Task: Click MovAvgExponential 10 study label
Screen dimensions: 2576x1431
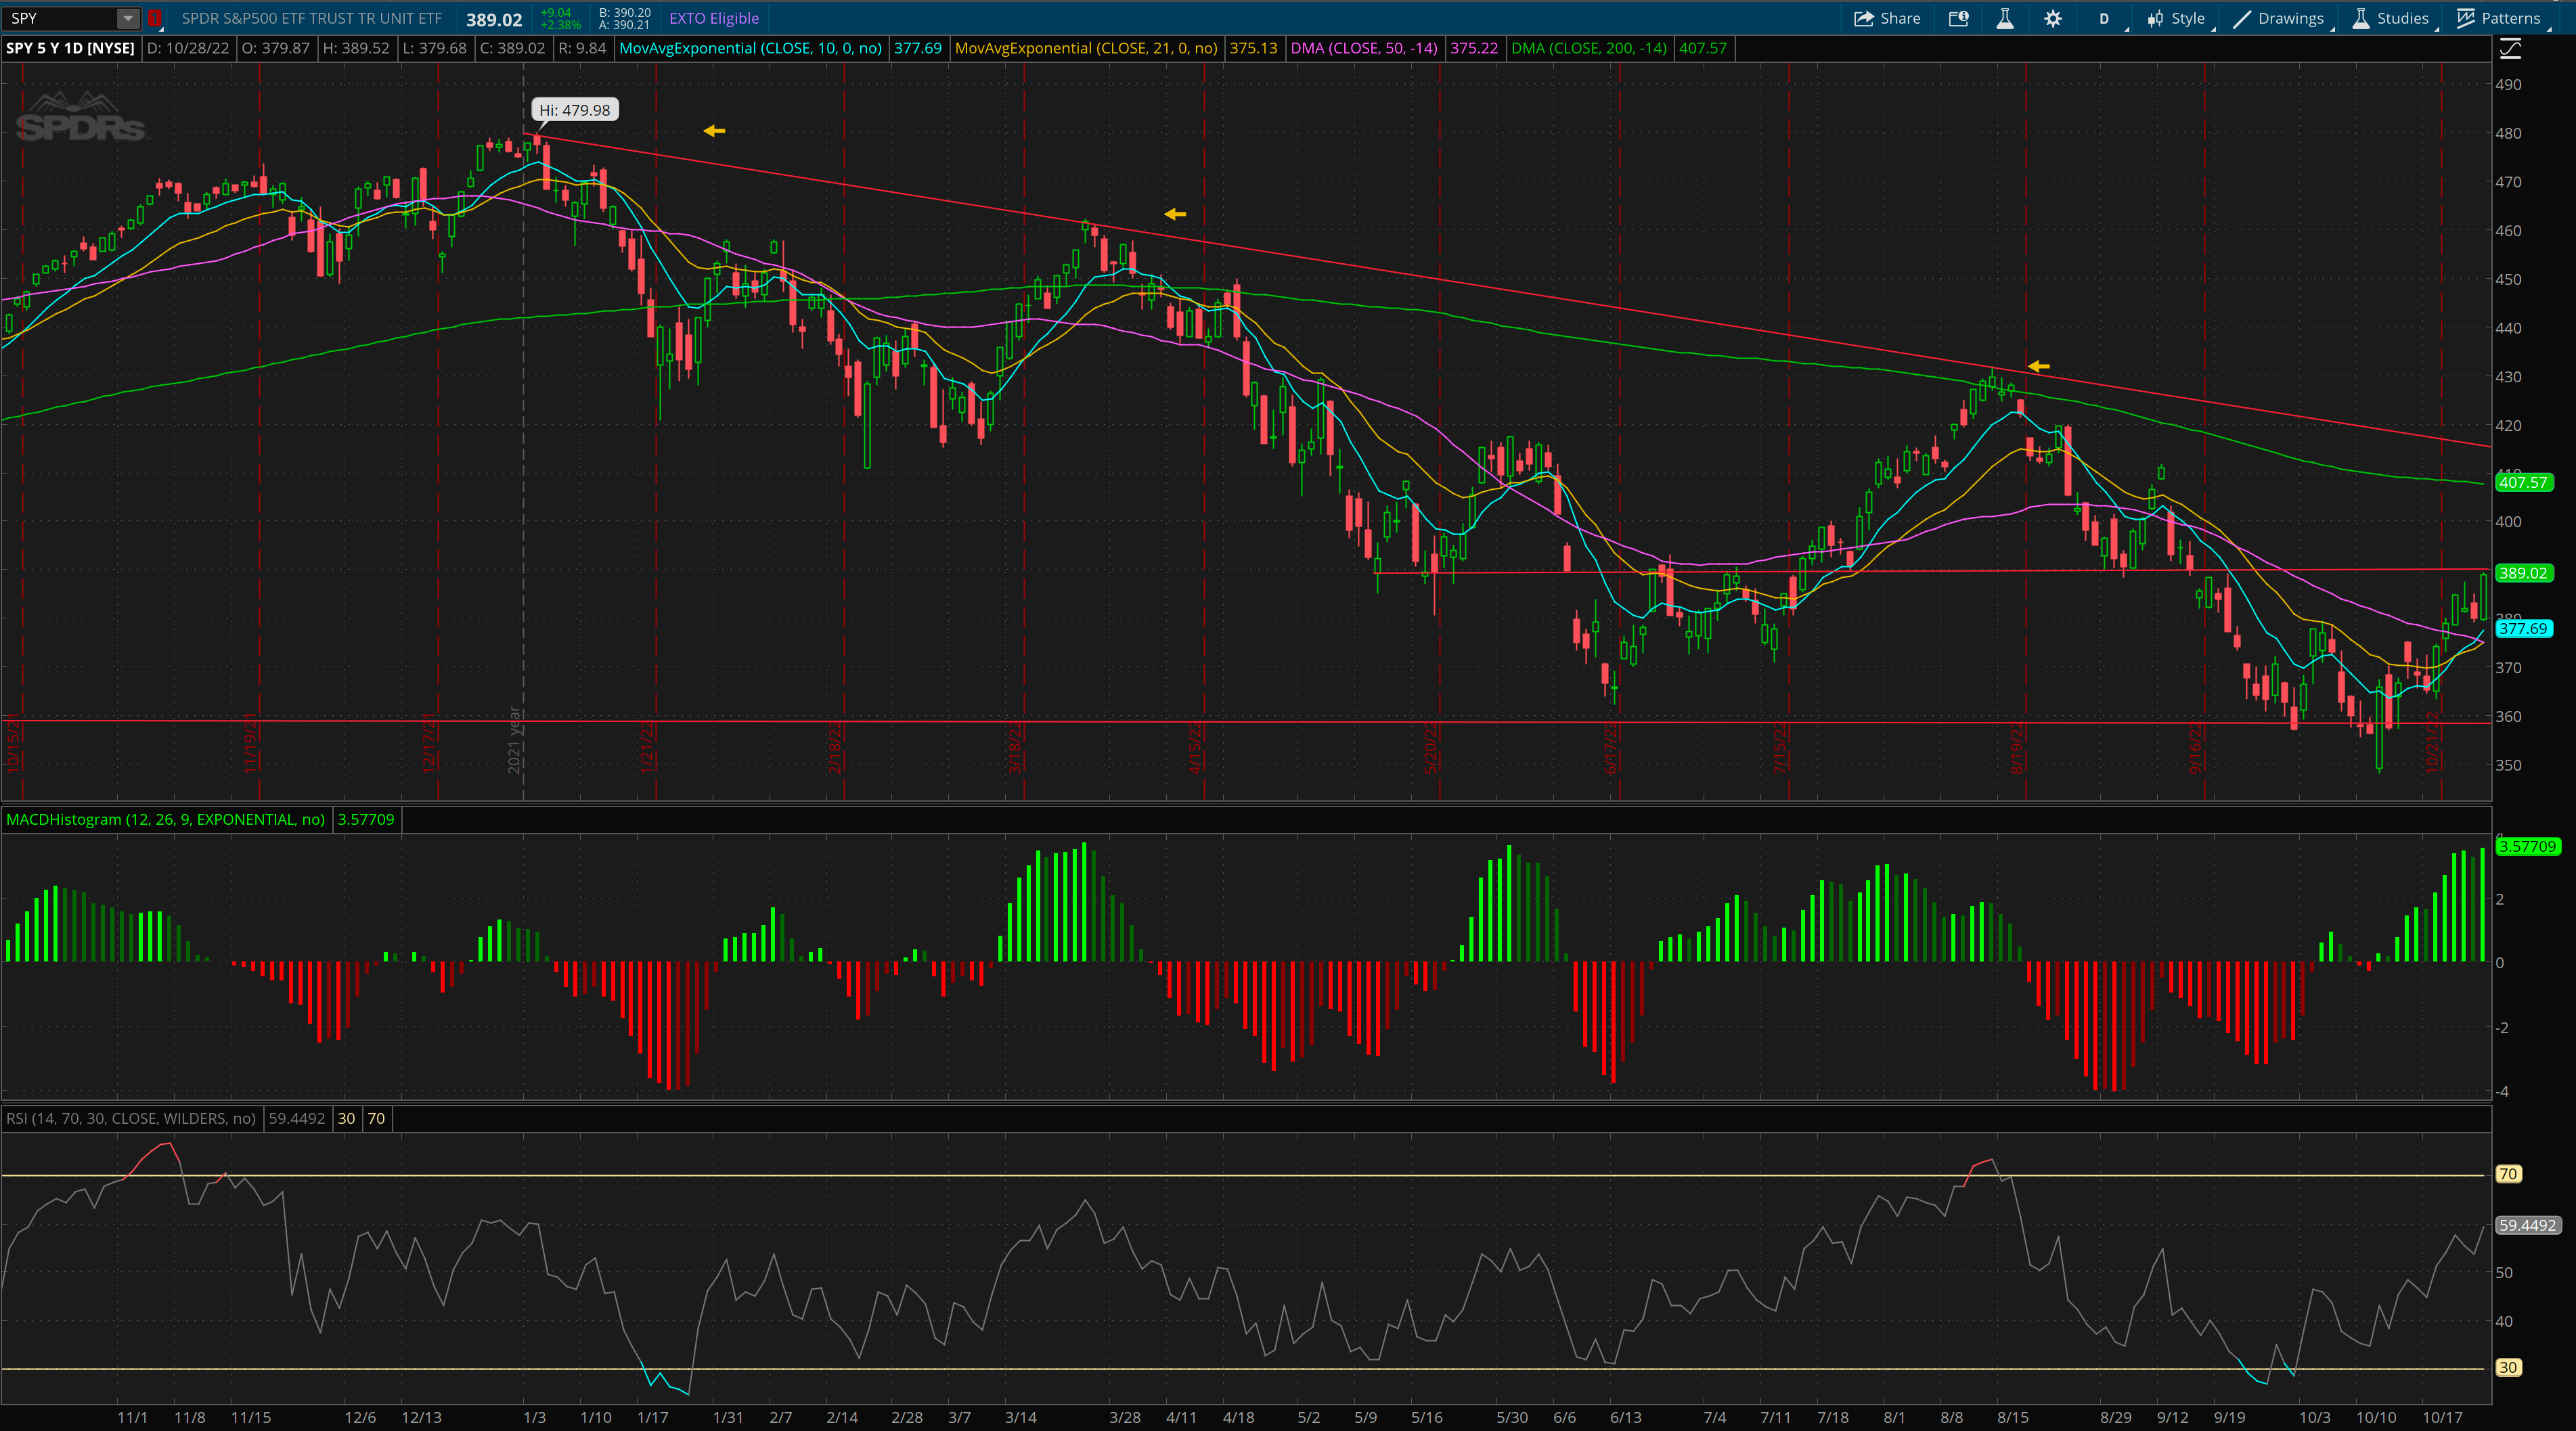Action: (x=750, y=48)
